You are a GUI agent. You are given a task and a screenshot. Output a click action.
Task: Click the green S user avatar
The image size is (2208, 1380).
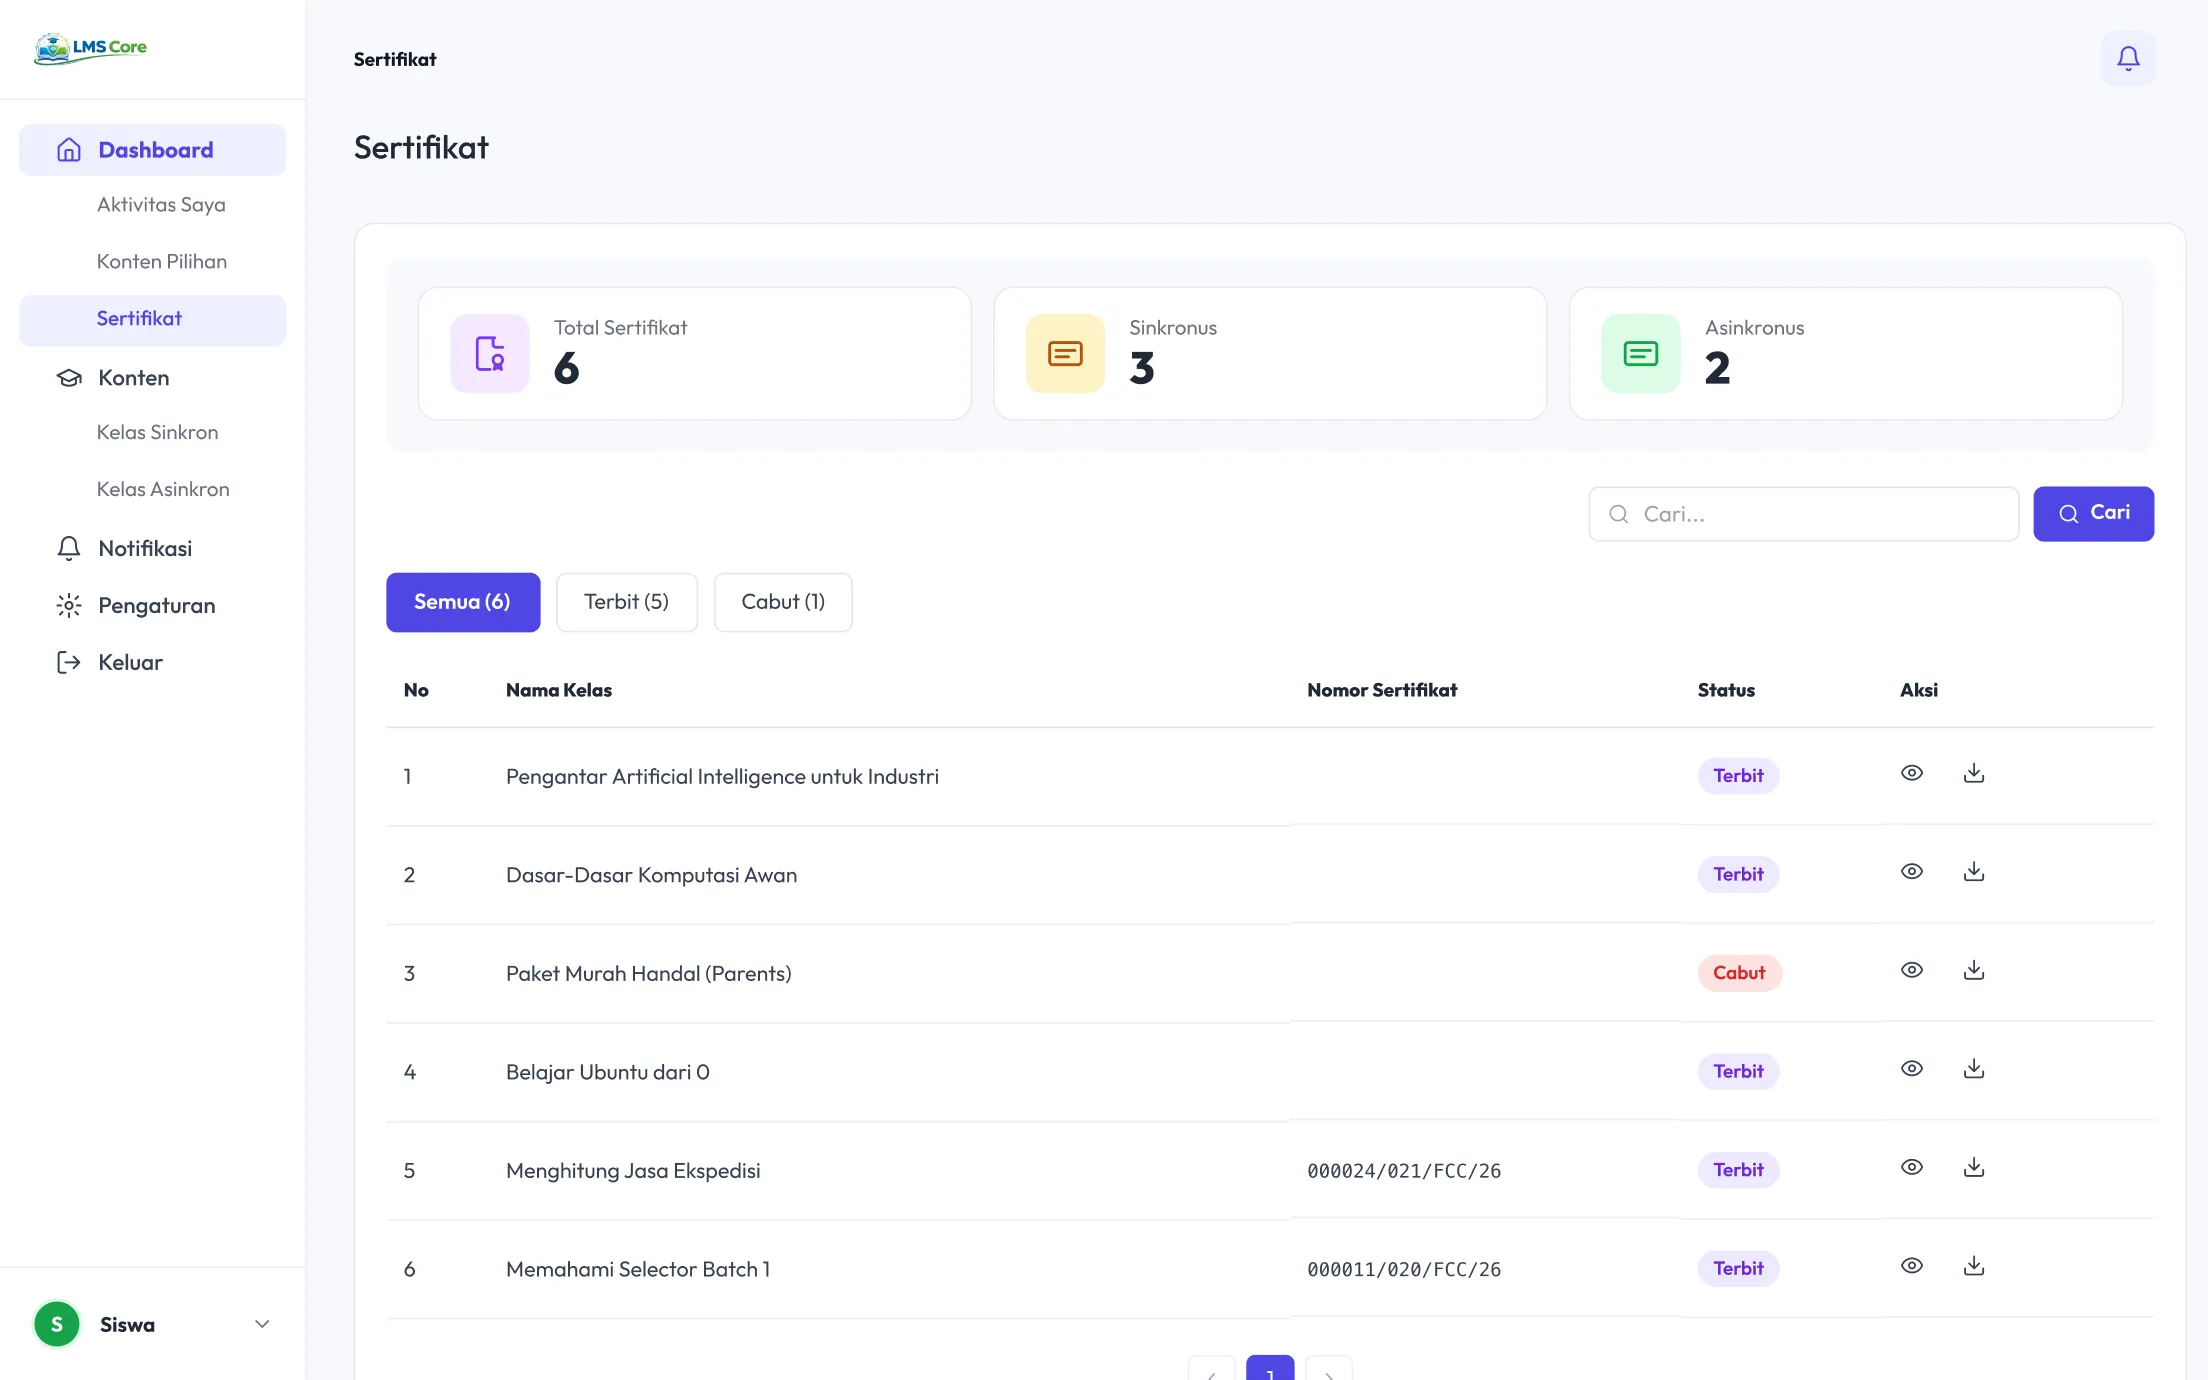pyautogui.click(x=57, y=1324)
